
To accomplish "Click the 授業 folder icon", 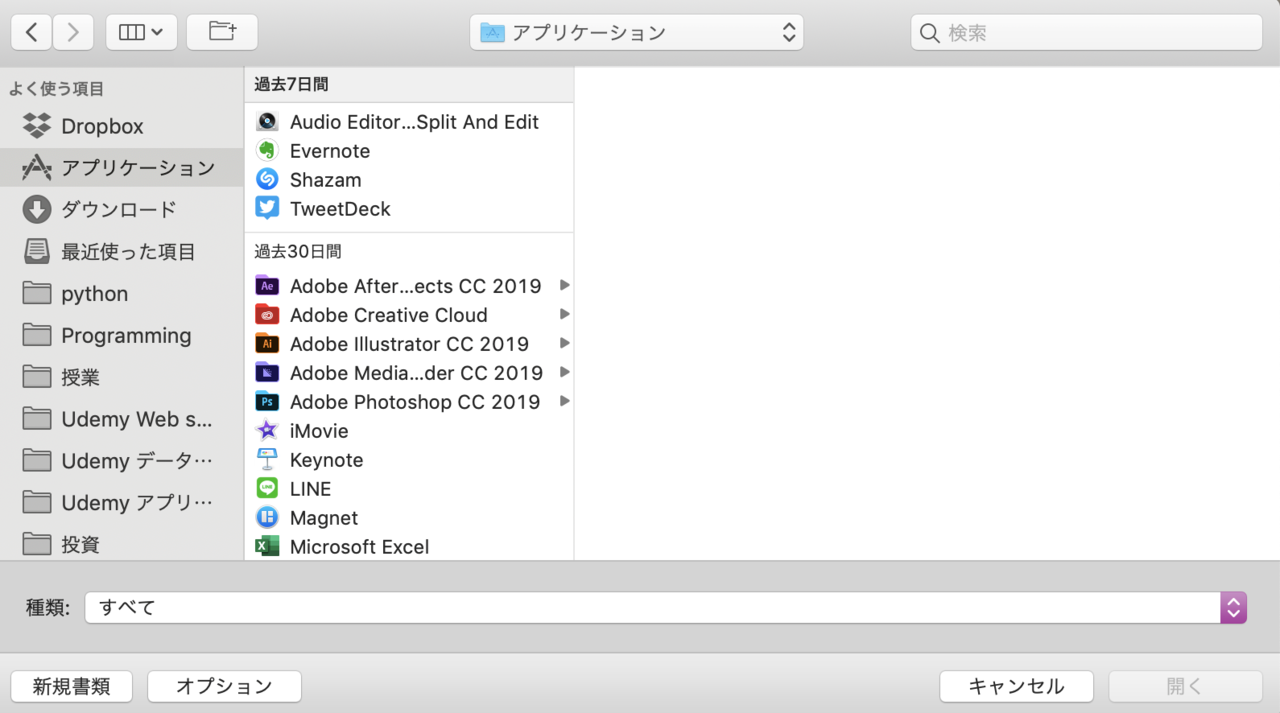I will [37, 378].
